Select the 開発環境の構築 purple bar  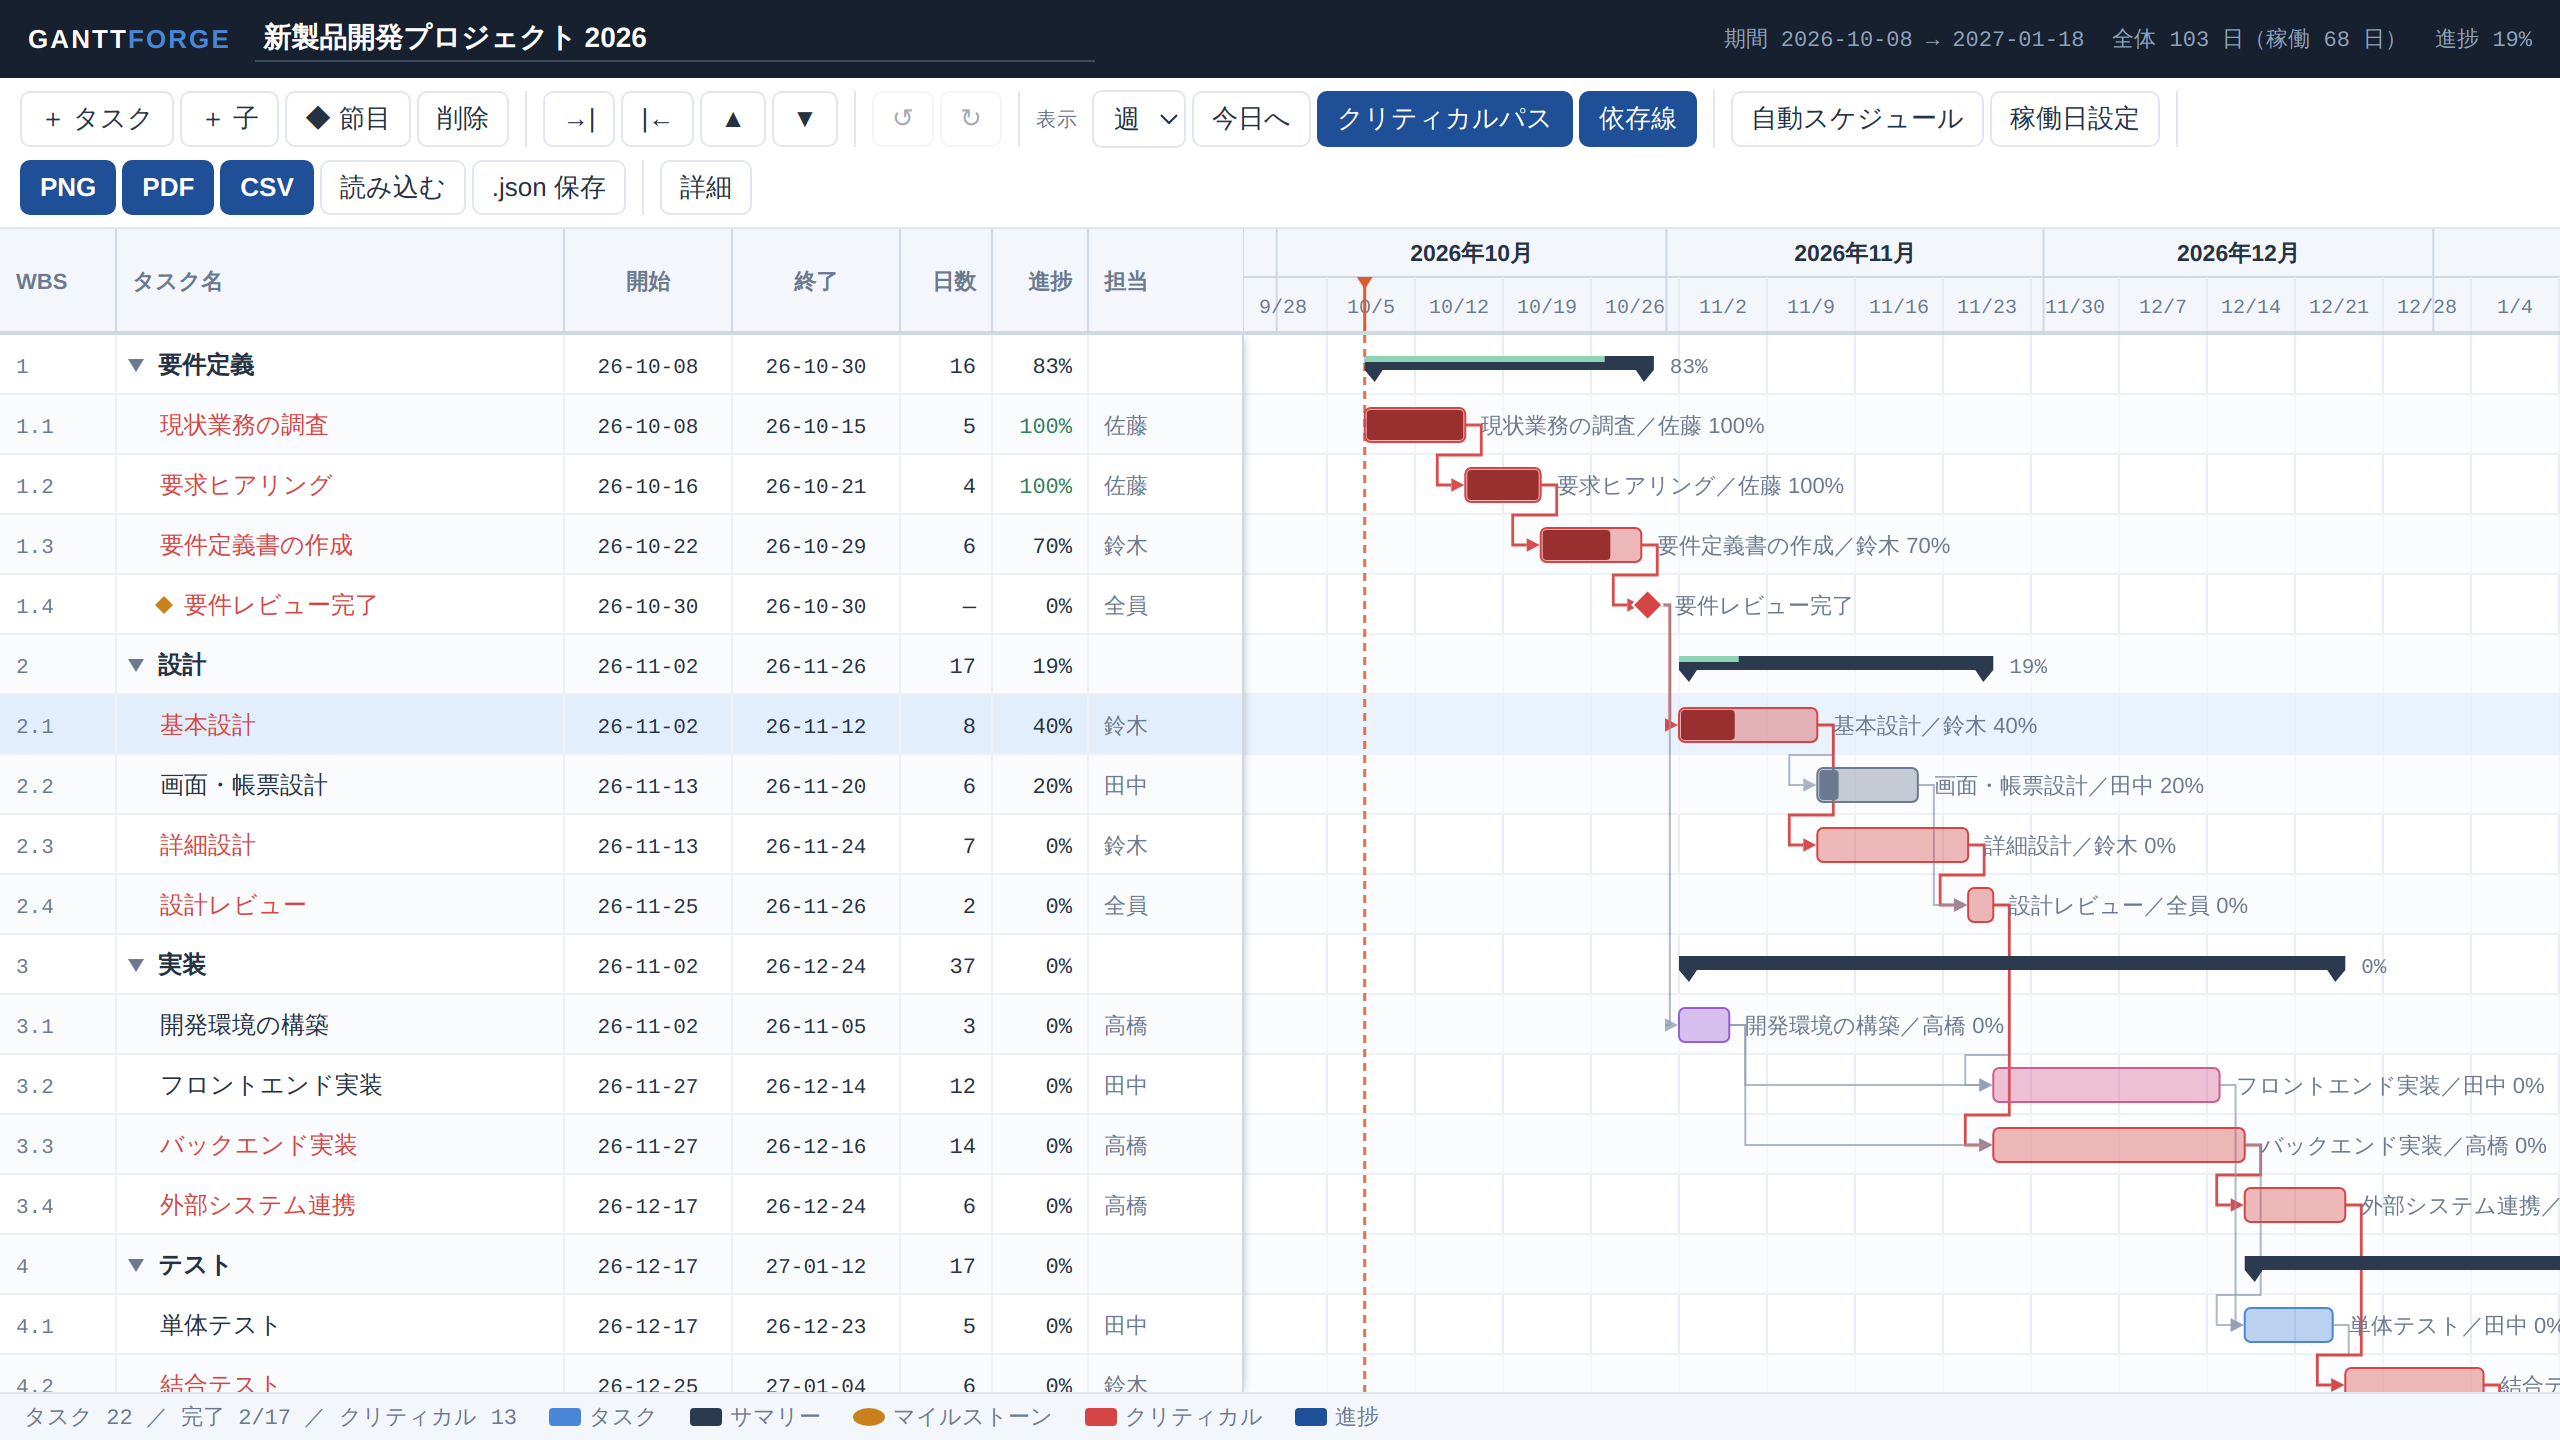click(1704, 1025)
